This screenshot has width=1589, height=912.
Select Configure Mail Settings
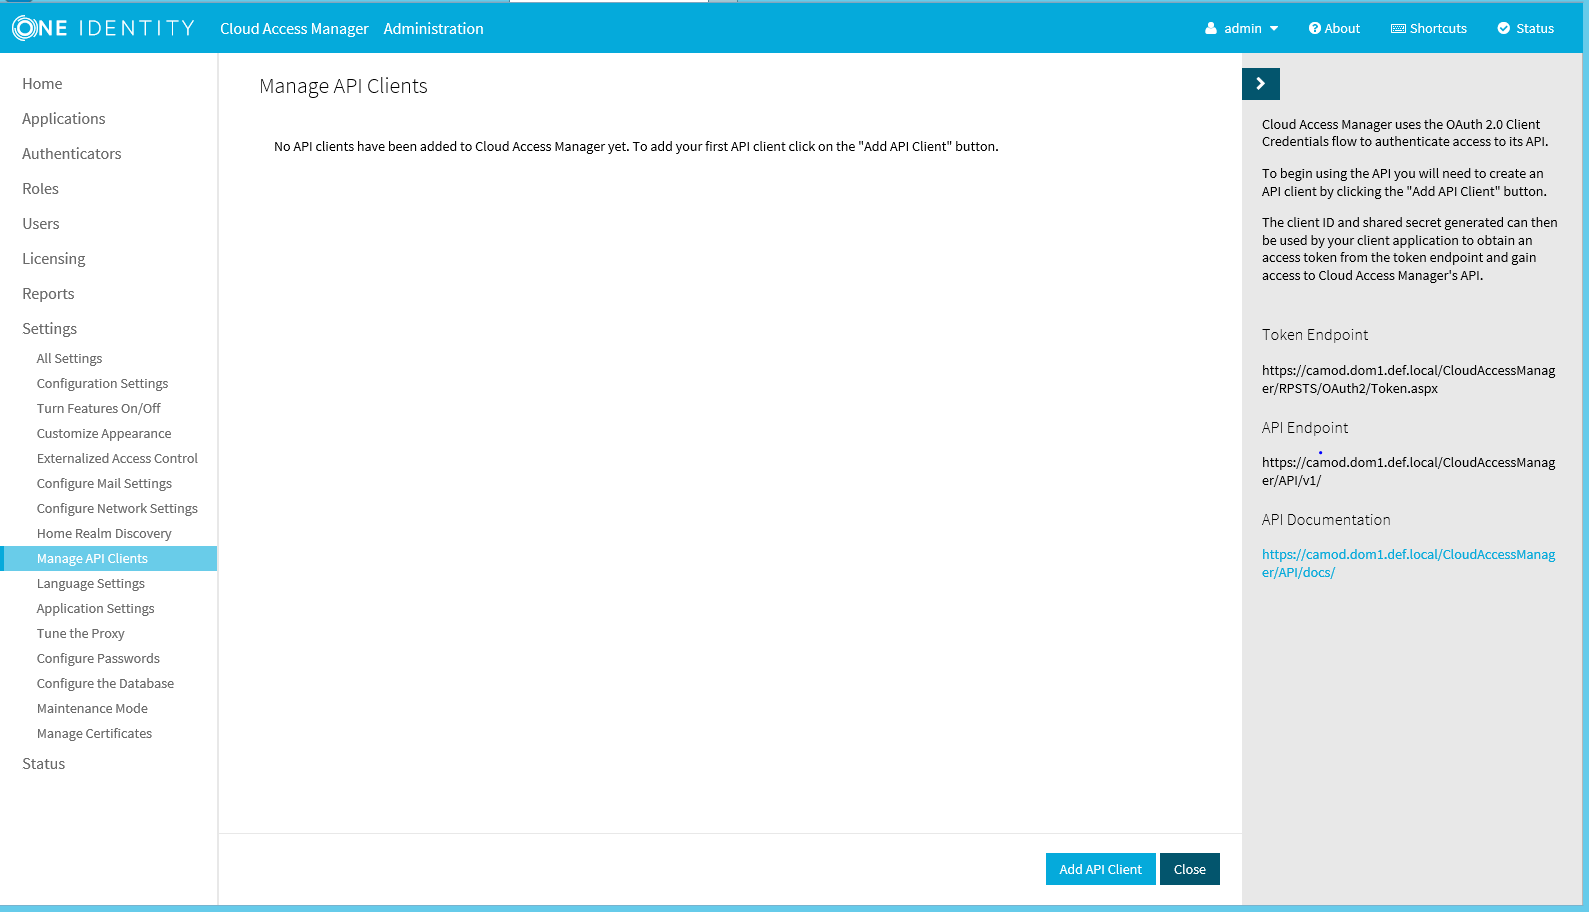104,484
